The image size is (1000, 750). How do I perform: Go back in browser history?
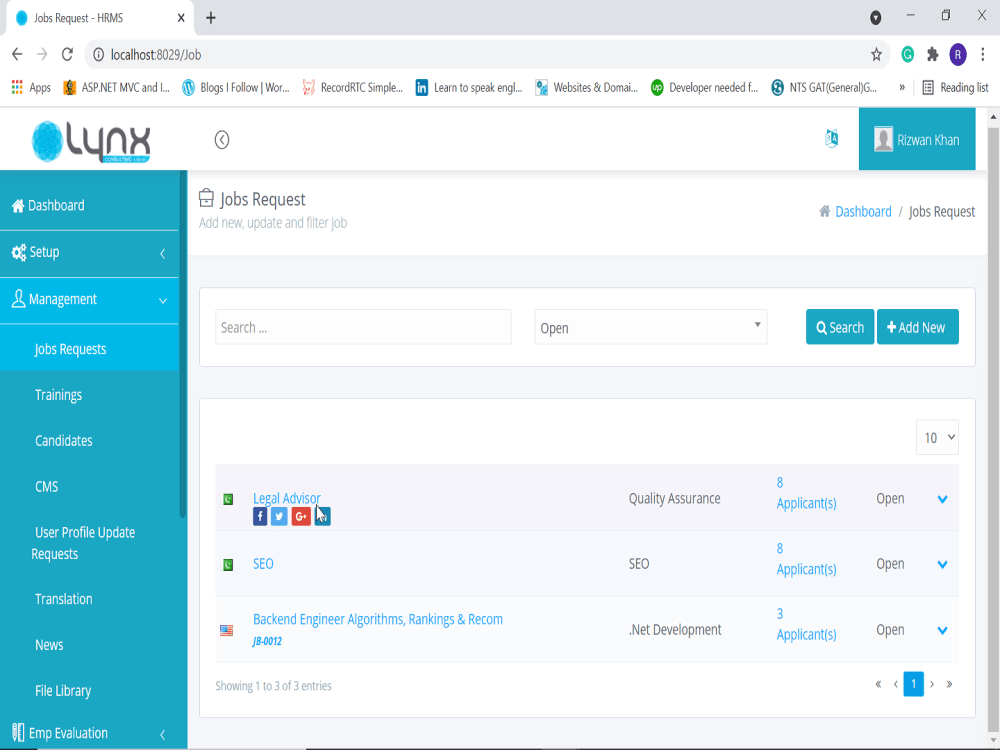17,55
